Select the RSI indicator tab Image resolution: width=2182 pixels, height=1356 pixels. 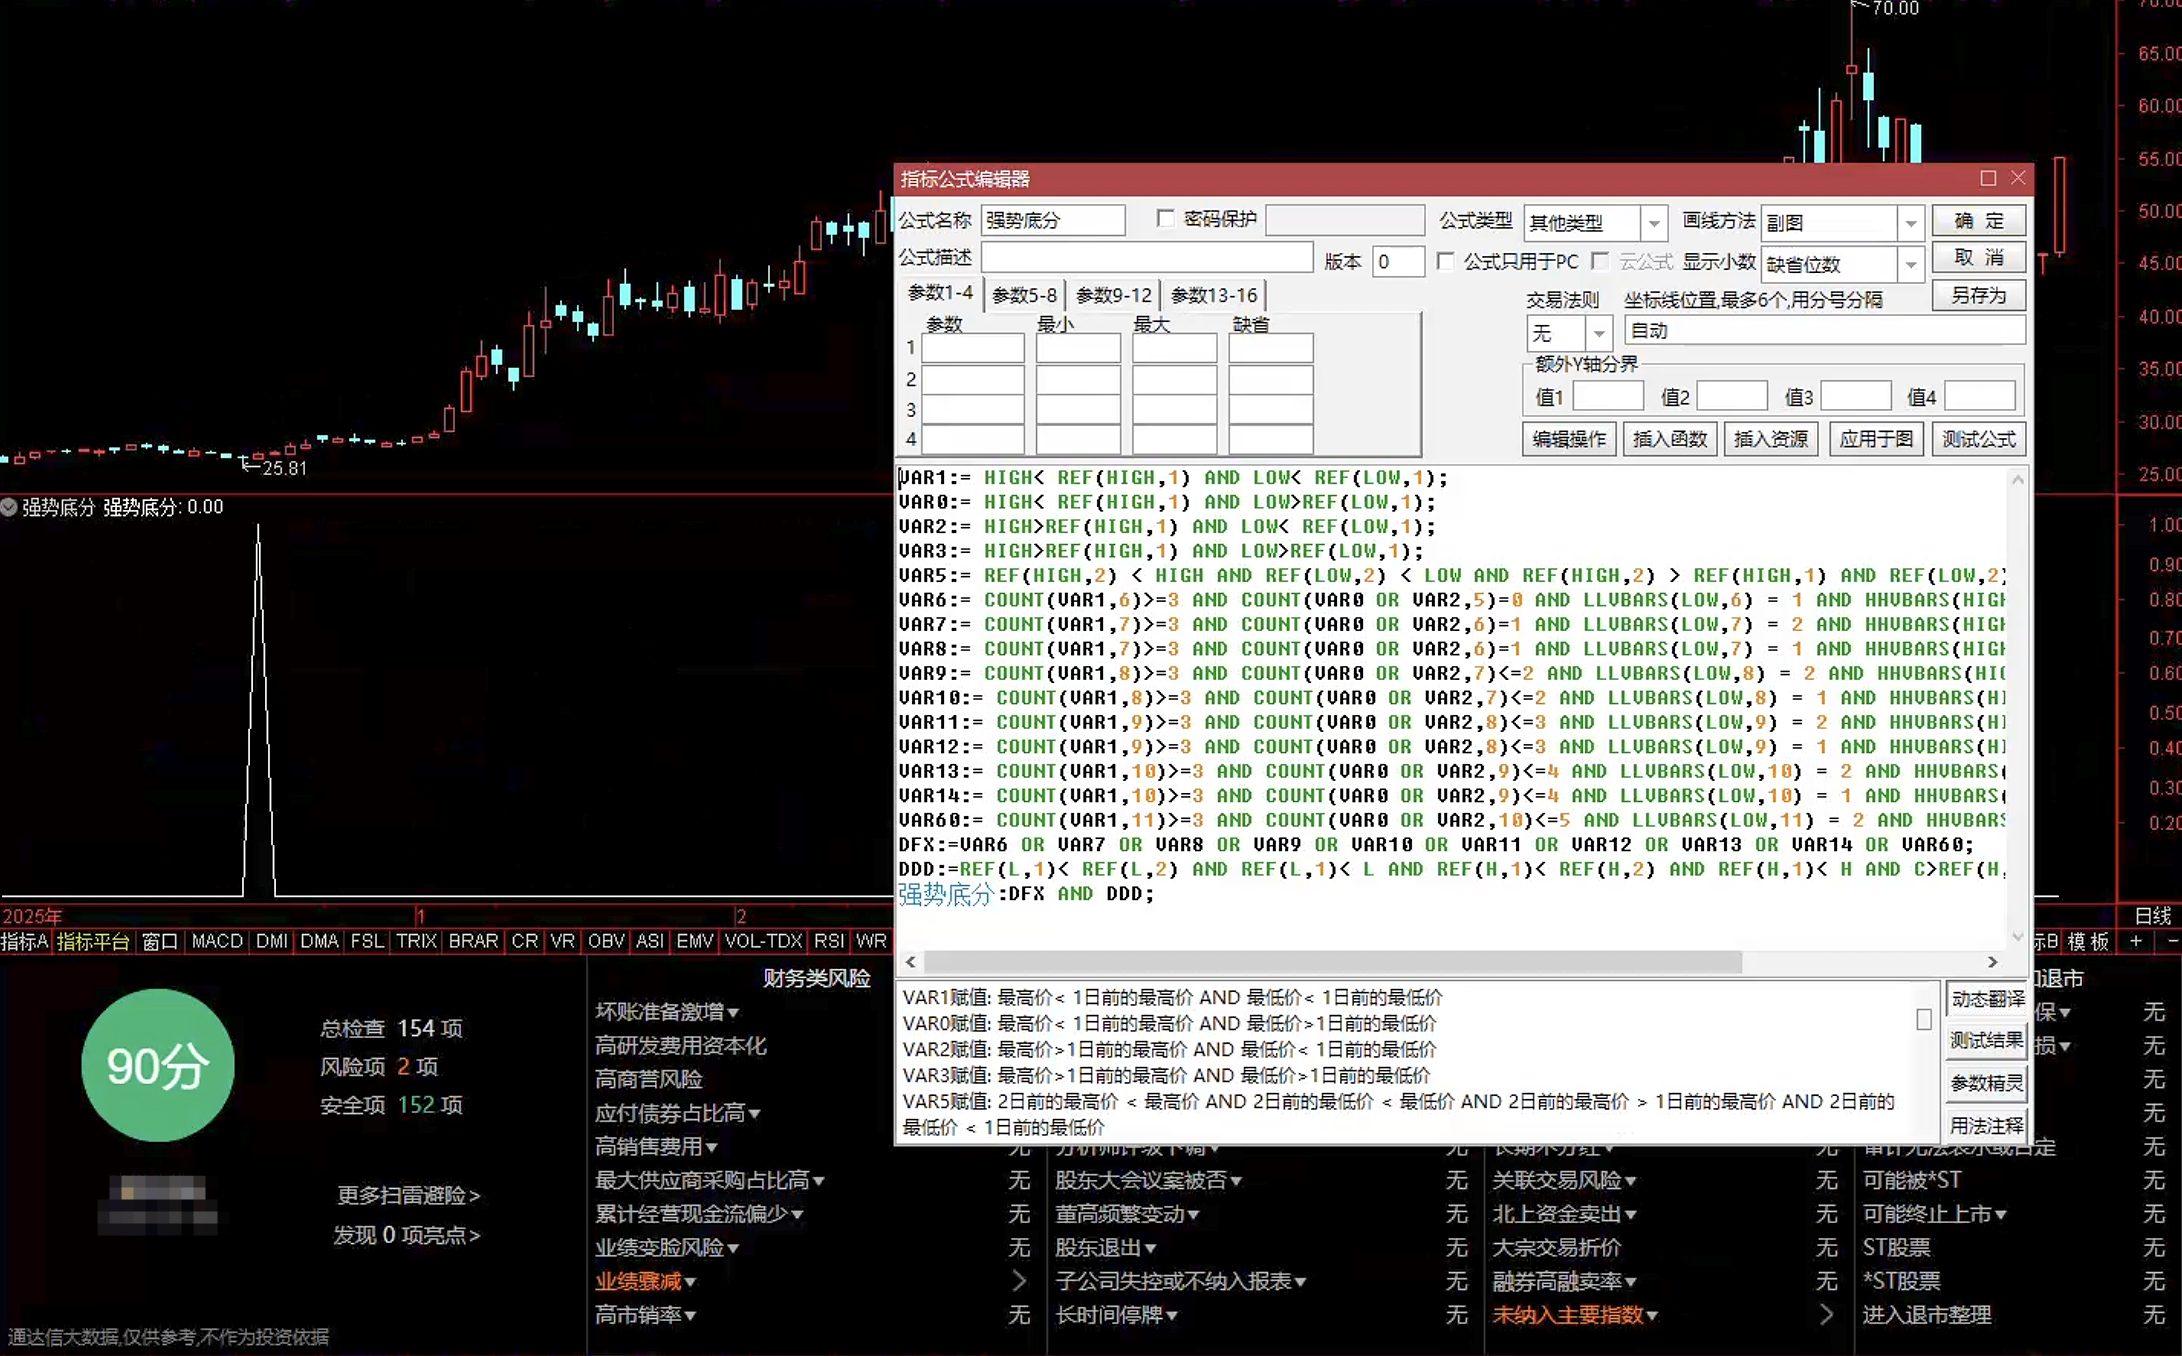click(828, 941)
